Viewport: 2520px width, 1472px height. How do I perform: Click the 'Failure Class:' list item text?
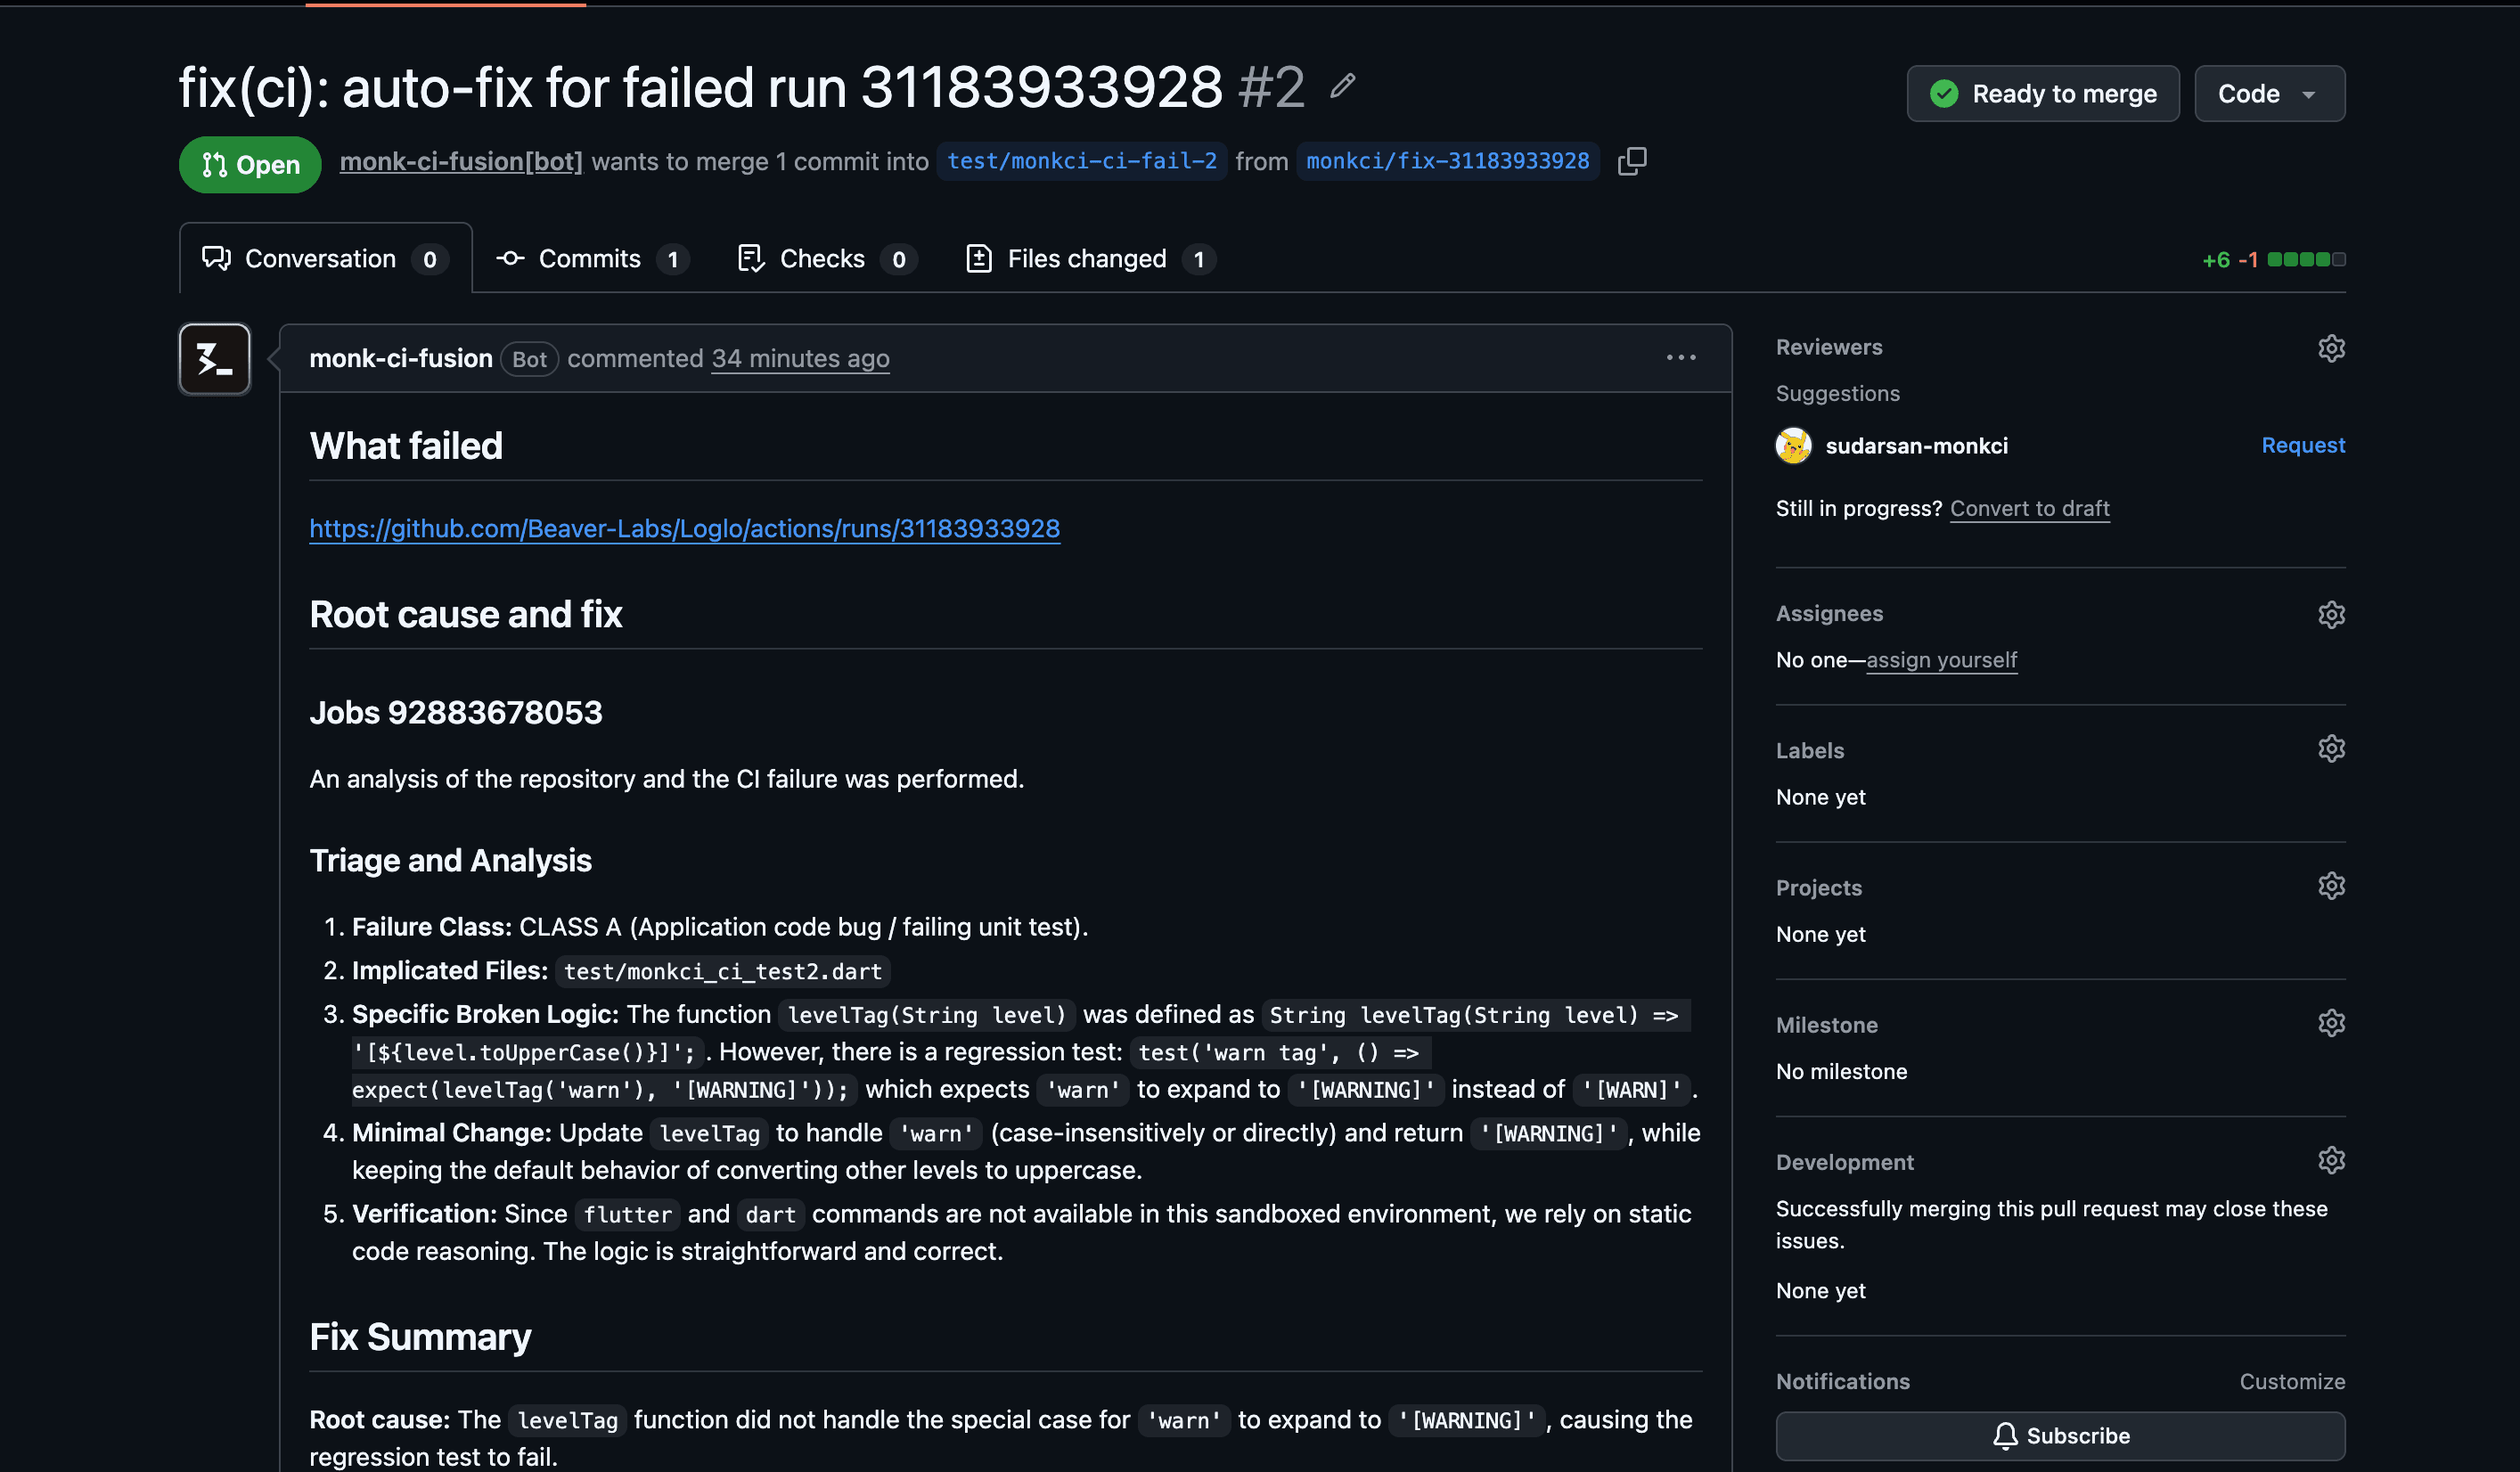click(432, 927)
